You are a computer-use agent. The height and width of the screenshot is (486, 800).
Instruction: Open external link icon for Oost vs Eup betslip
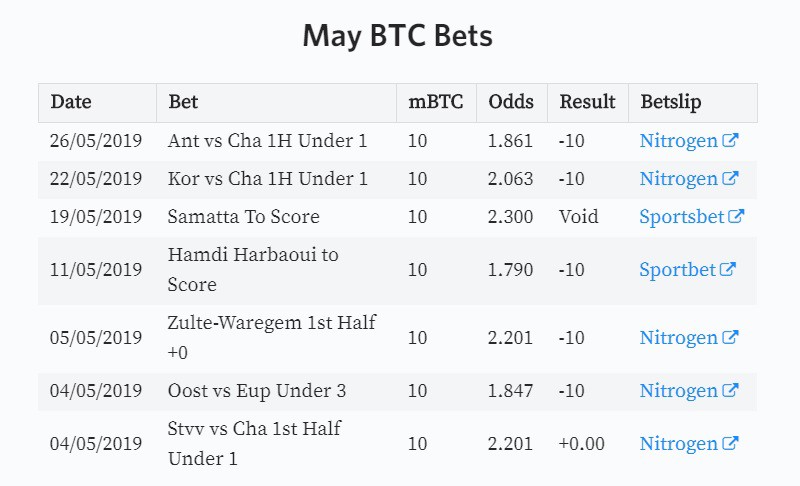coord(730,390)
